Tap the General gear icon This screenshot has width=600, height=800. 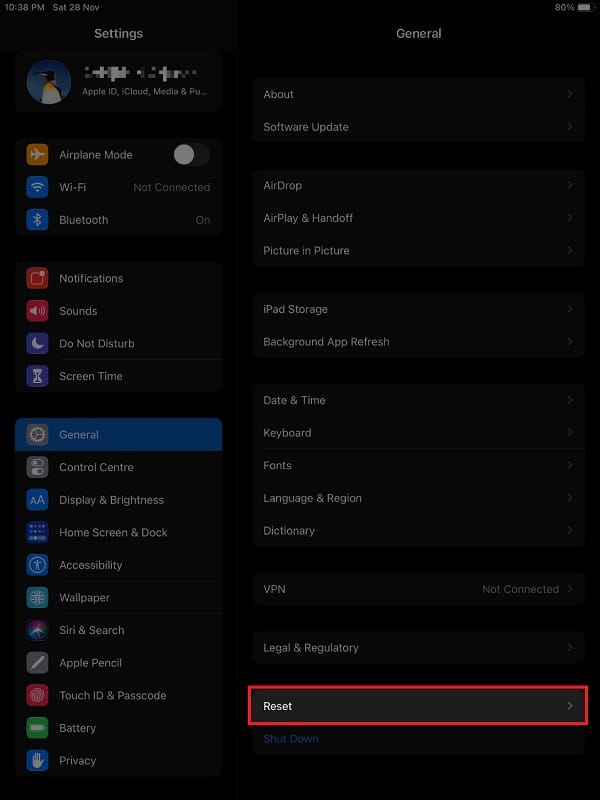37,435
